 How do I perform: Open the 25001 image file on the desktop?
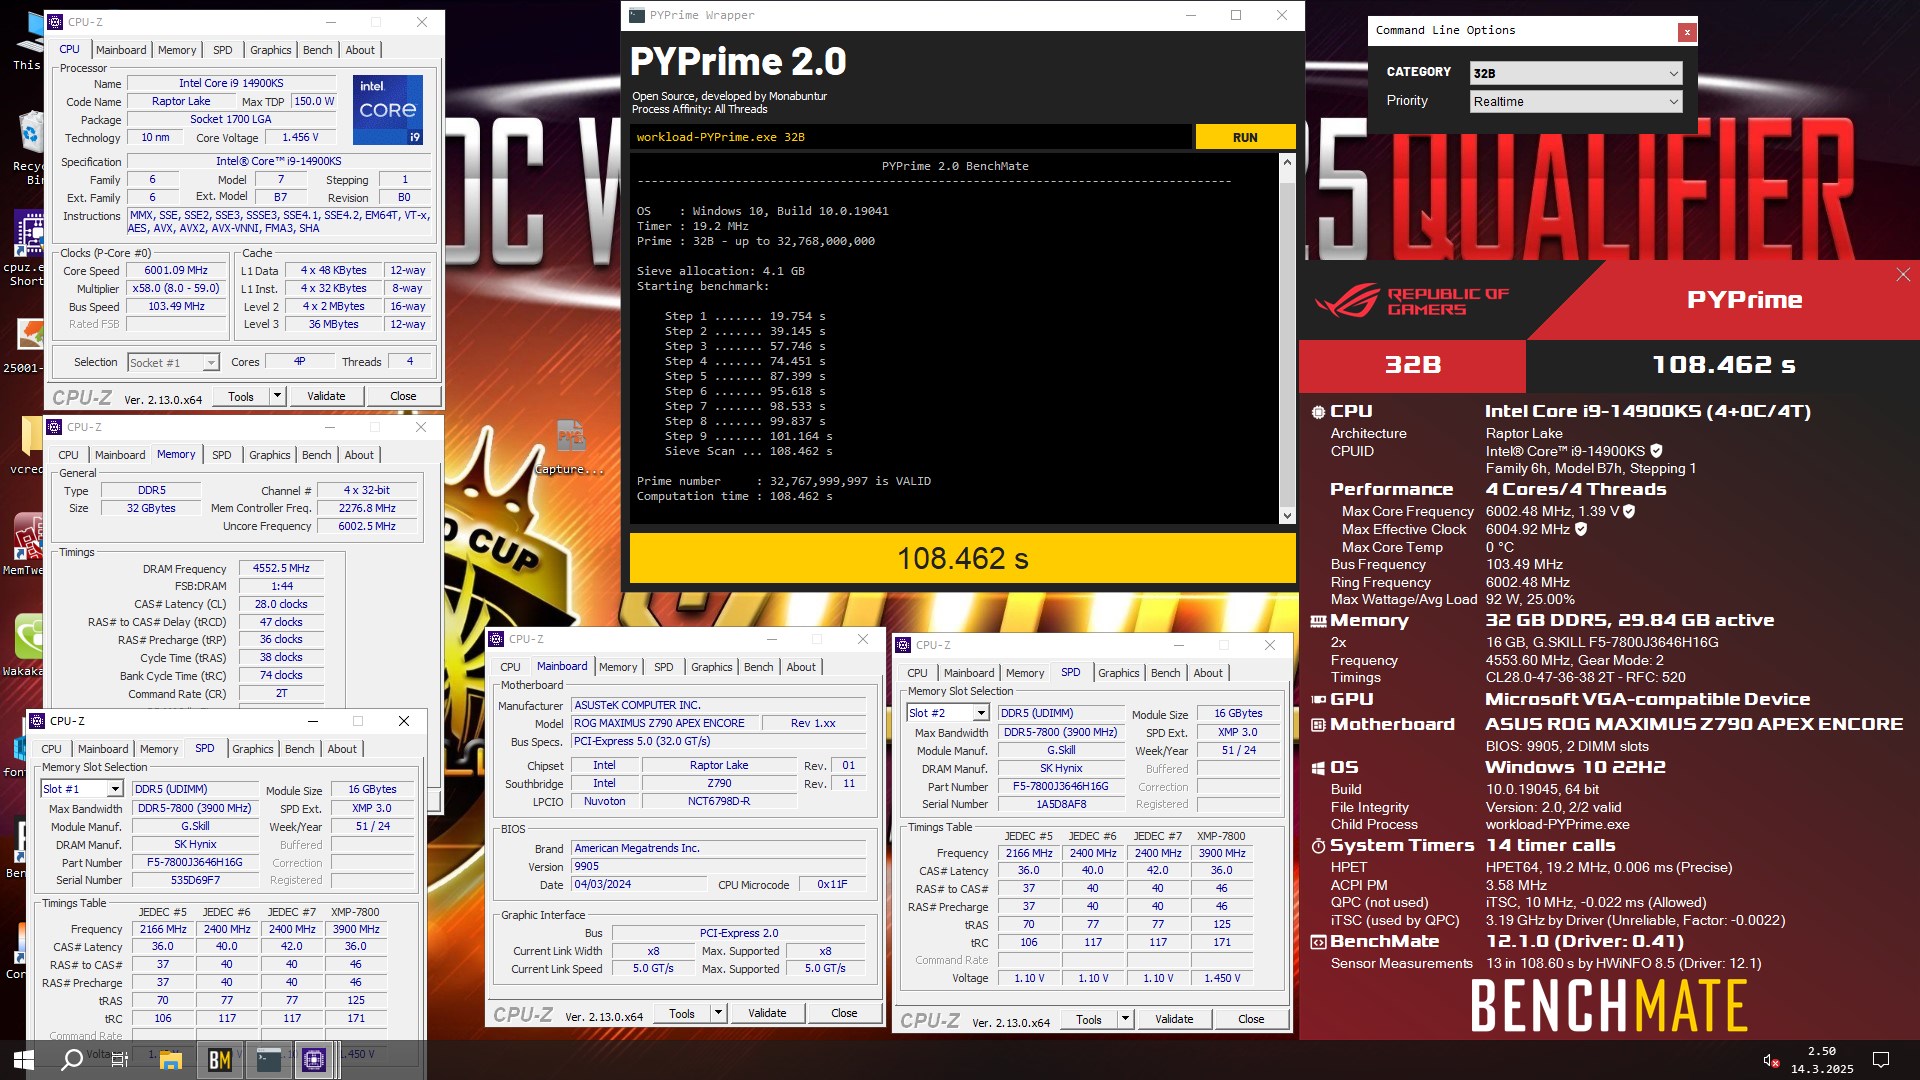point(27,345)
